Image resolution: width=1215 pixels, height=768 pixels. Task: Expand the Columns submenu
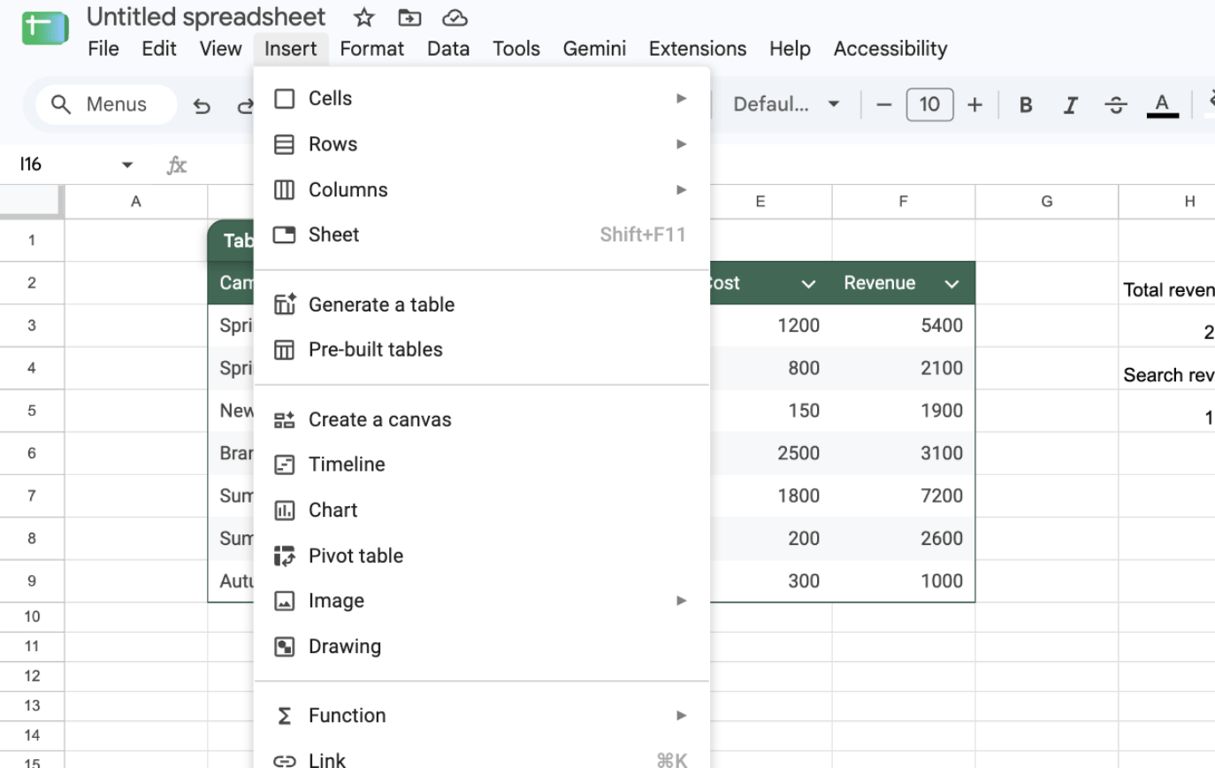(x=482, y=189)
